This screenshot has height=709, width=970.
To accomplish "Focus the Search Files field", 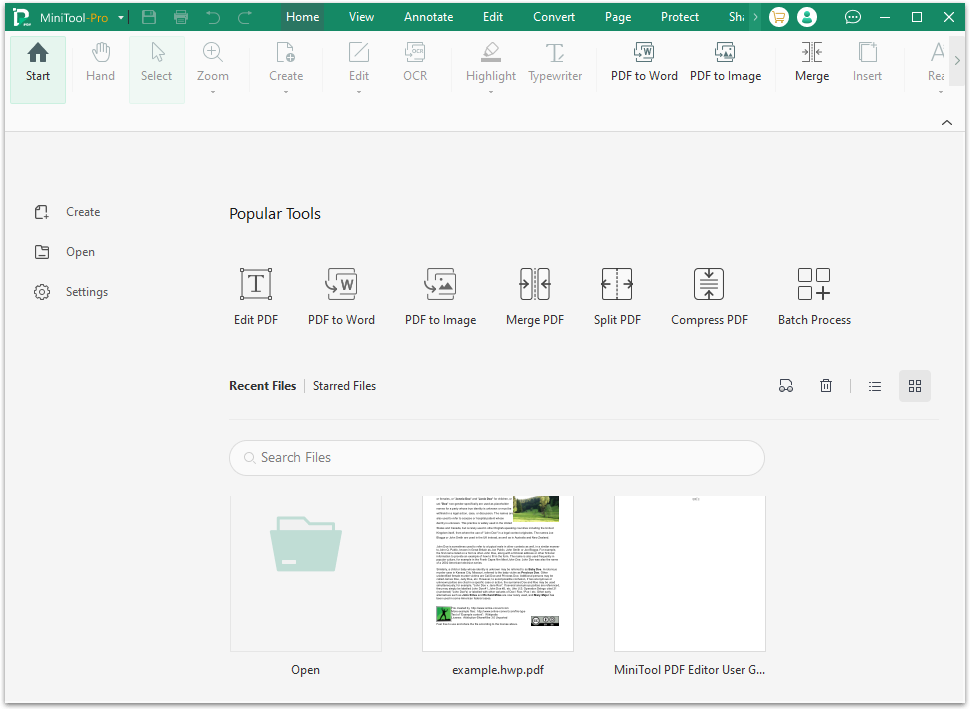I will coord(497,458).
